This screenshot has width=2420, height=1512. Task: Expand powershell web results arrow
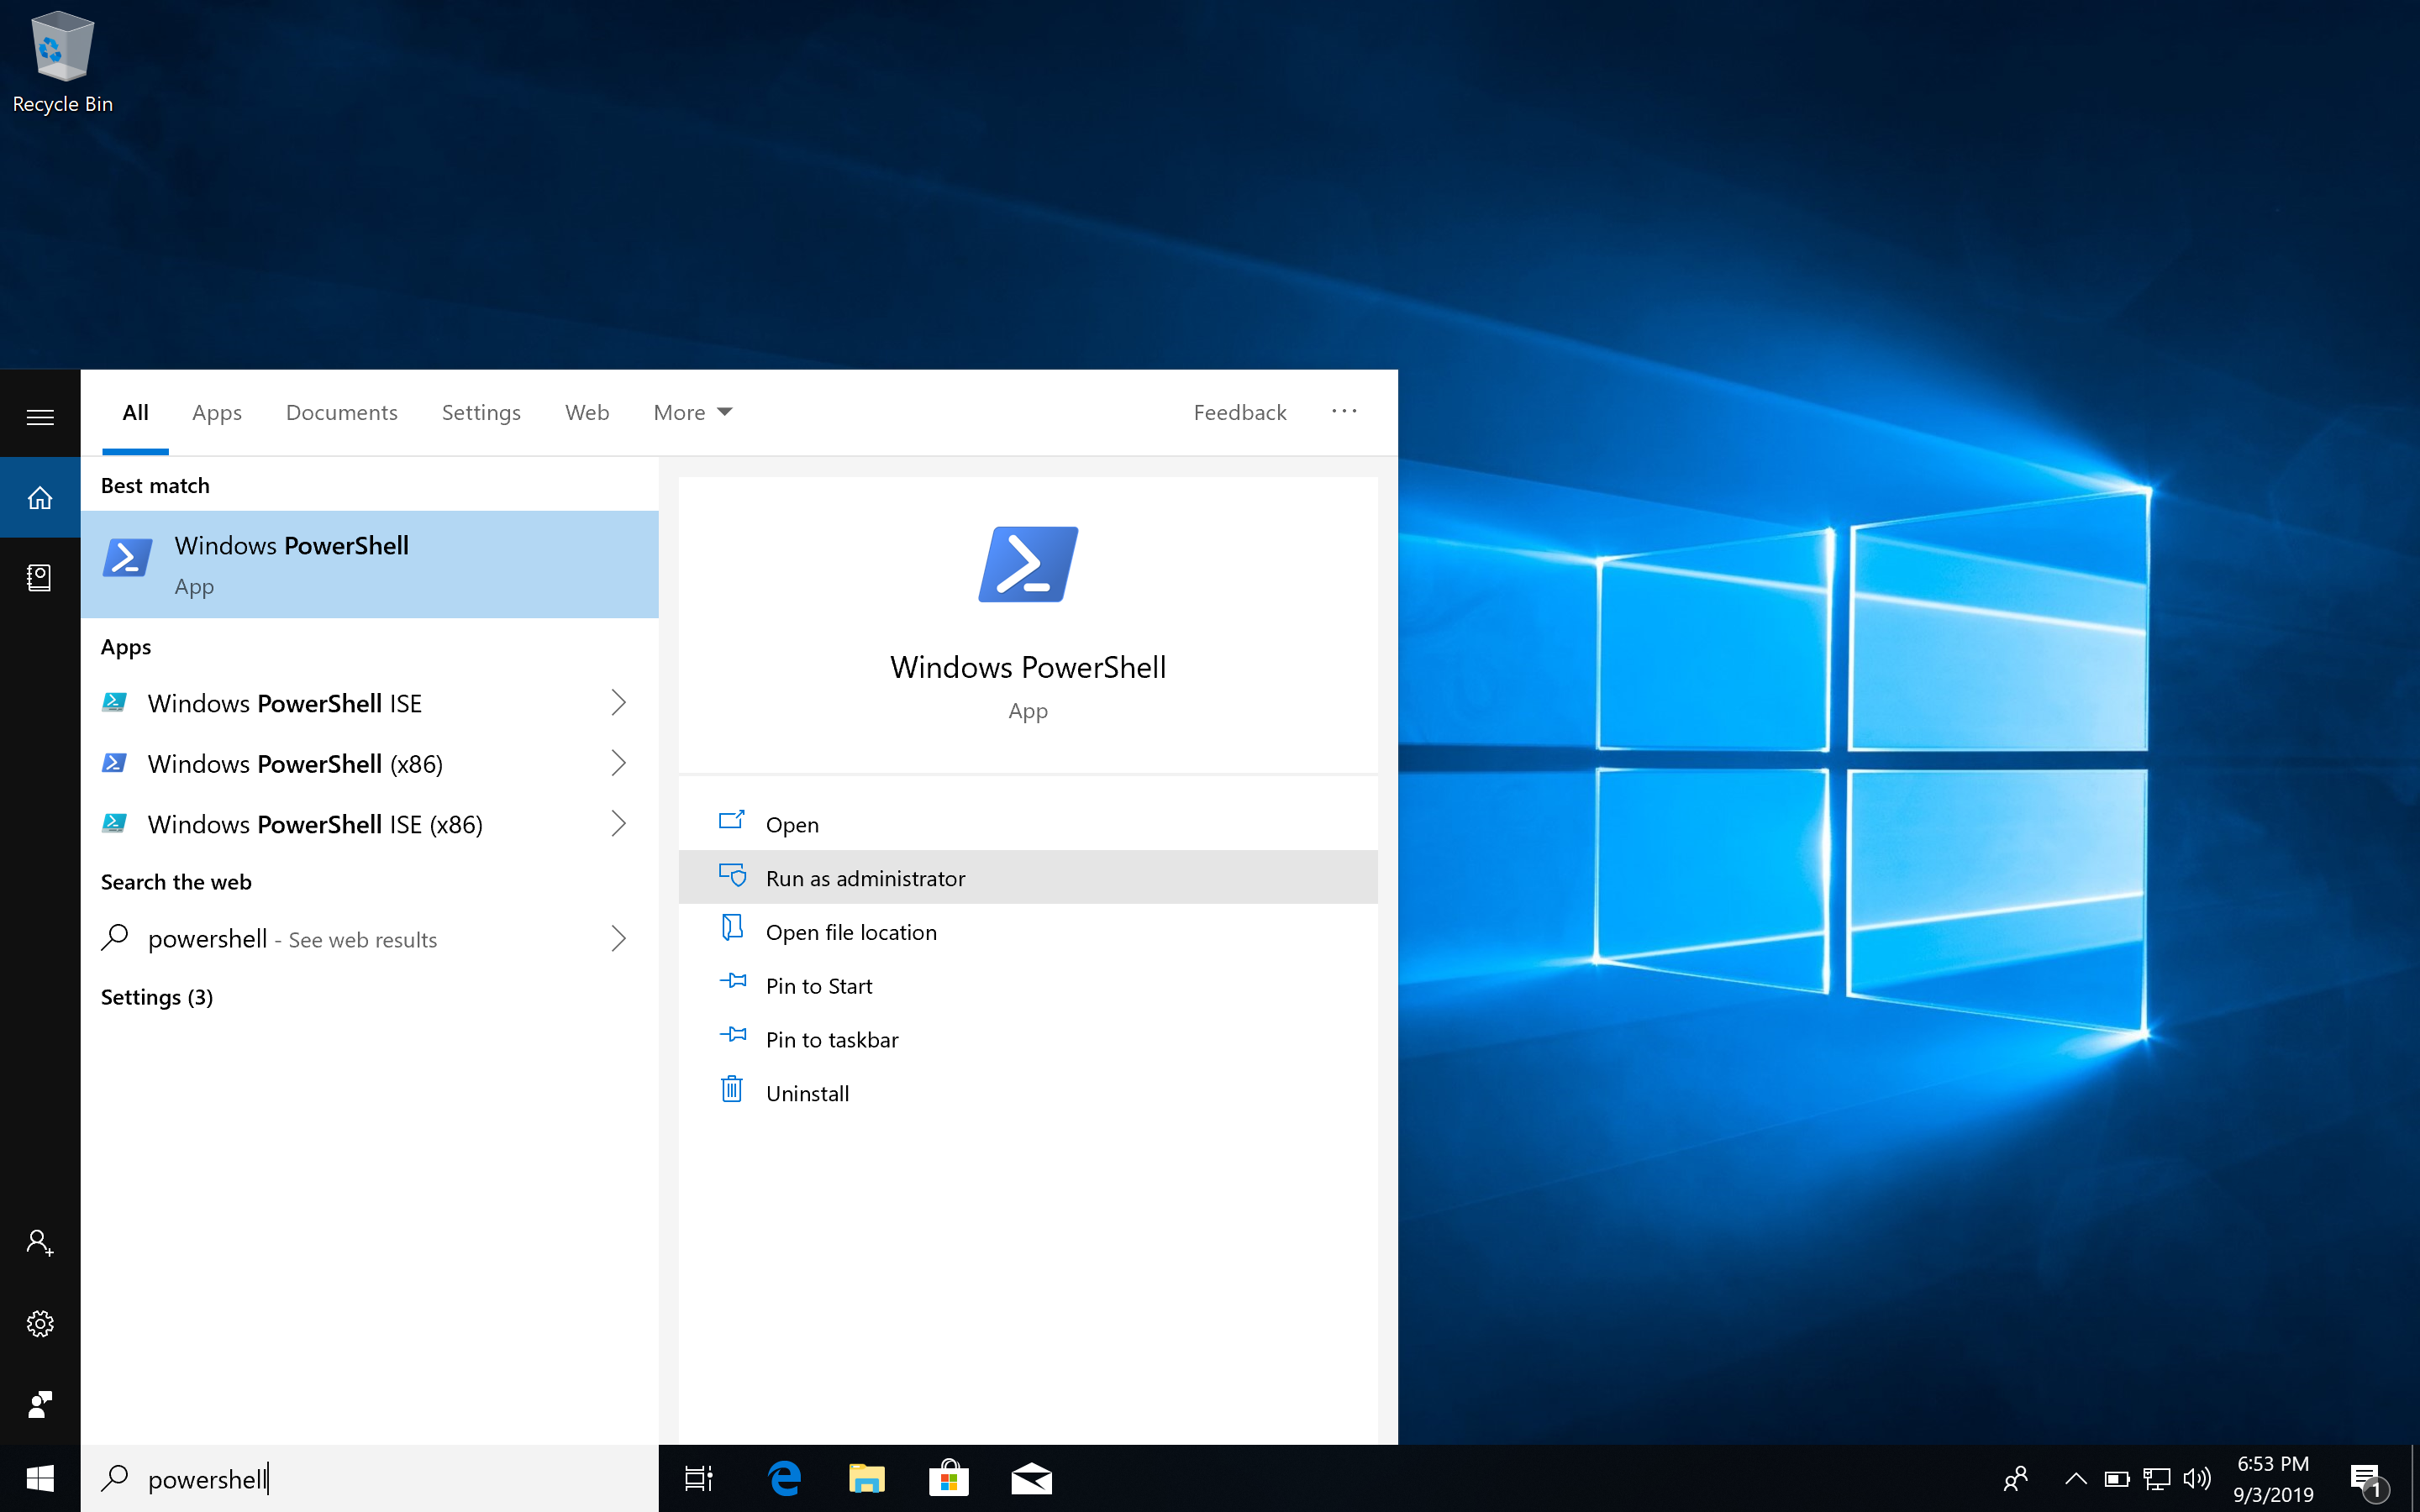(618, 938)
